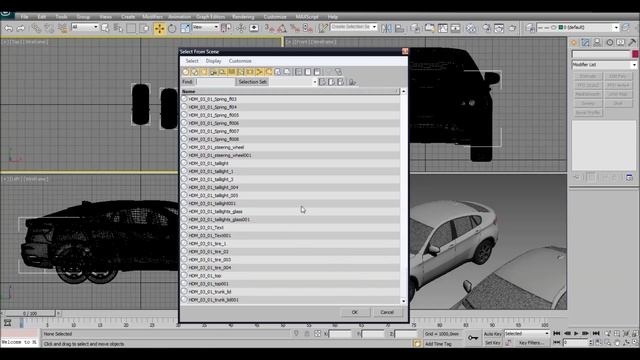640x360 pixels.
Task: Activate the Select and Move tool
Action: click(159, 28)
